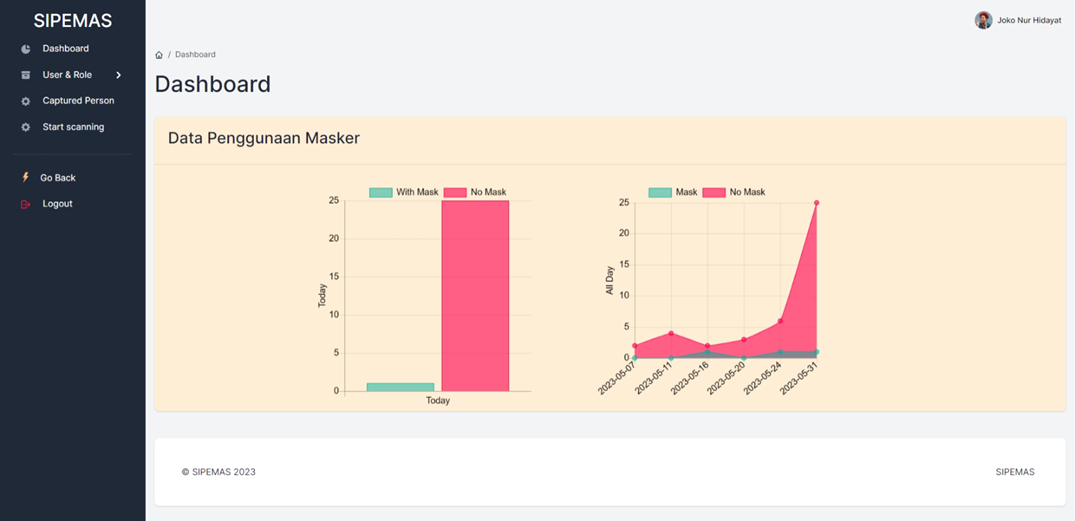
Task: Click the User & Role archive icon
Action: point(26,75)
